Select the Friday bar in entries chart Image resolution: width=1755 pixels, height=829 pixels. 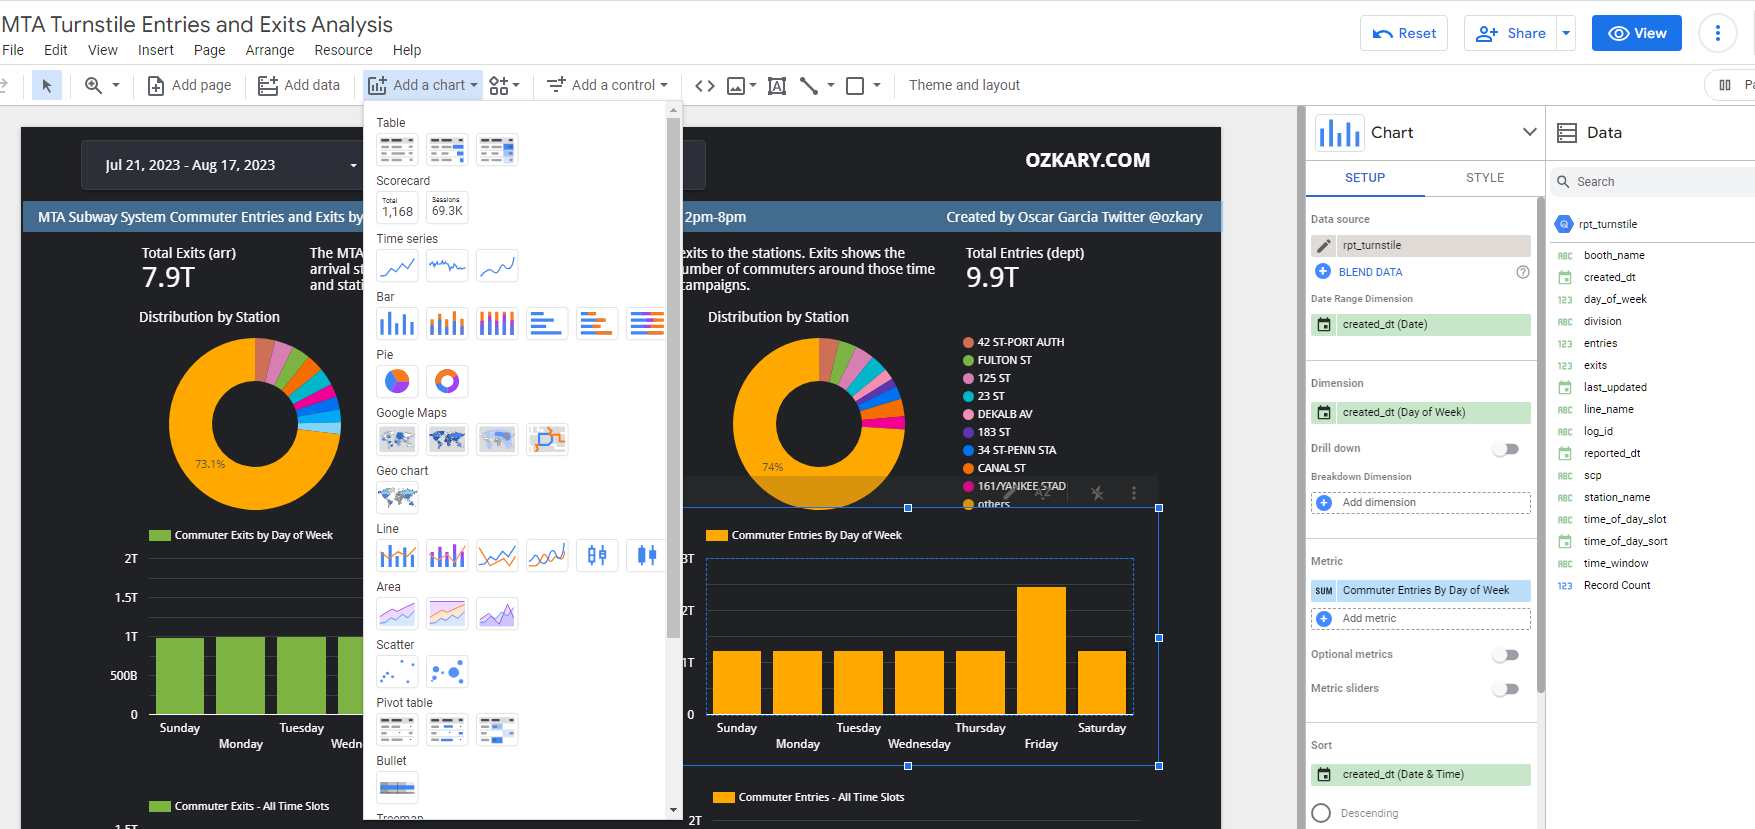click(1041, 650)
